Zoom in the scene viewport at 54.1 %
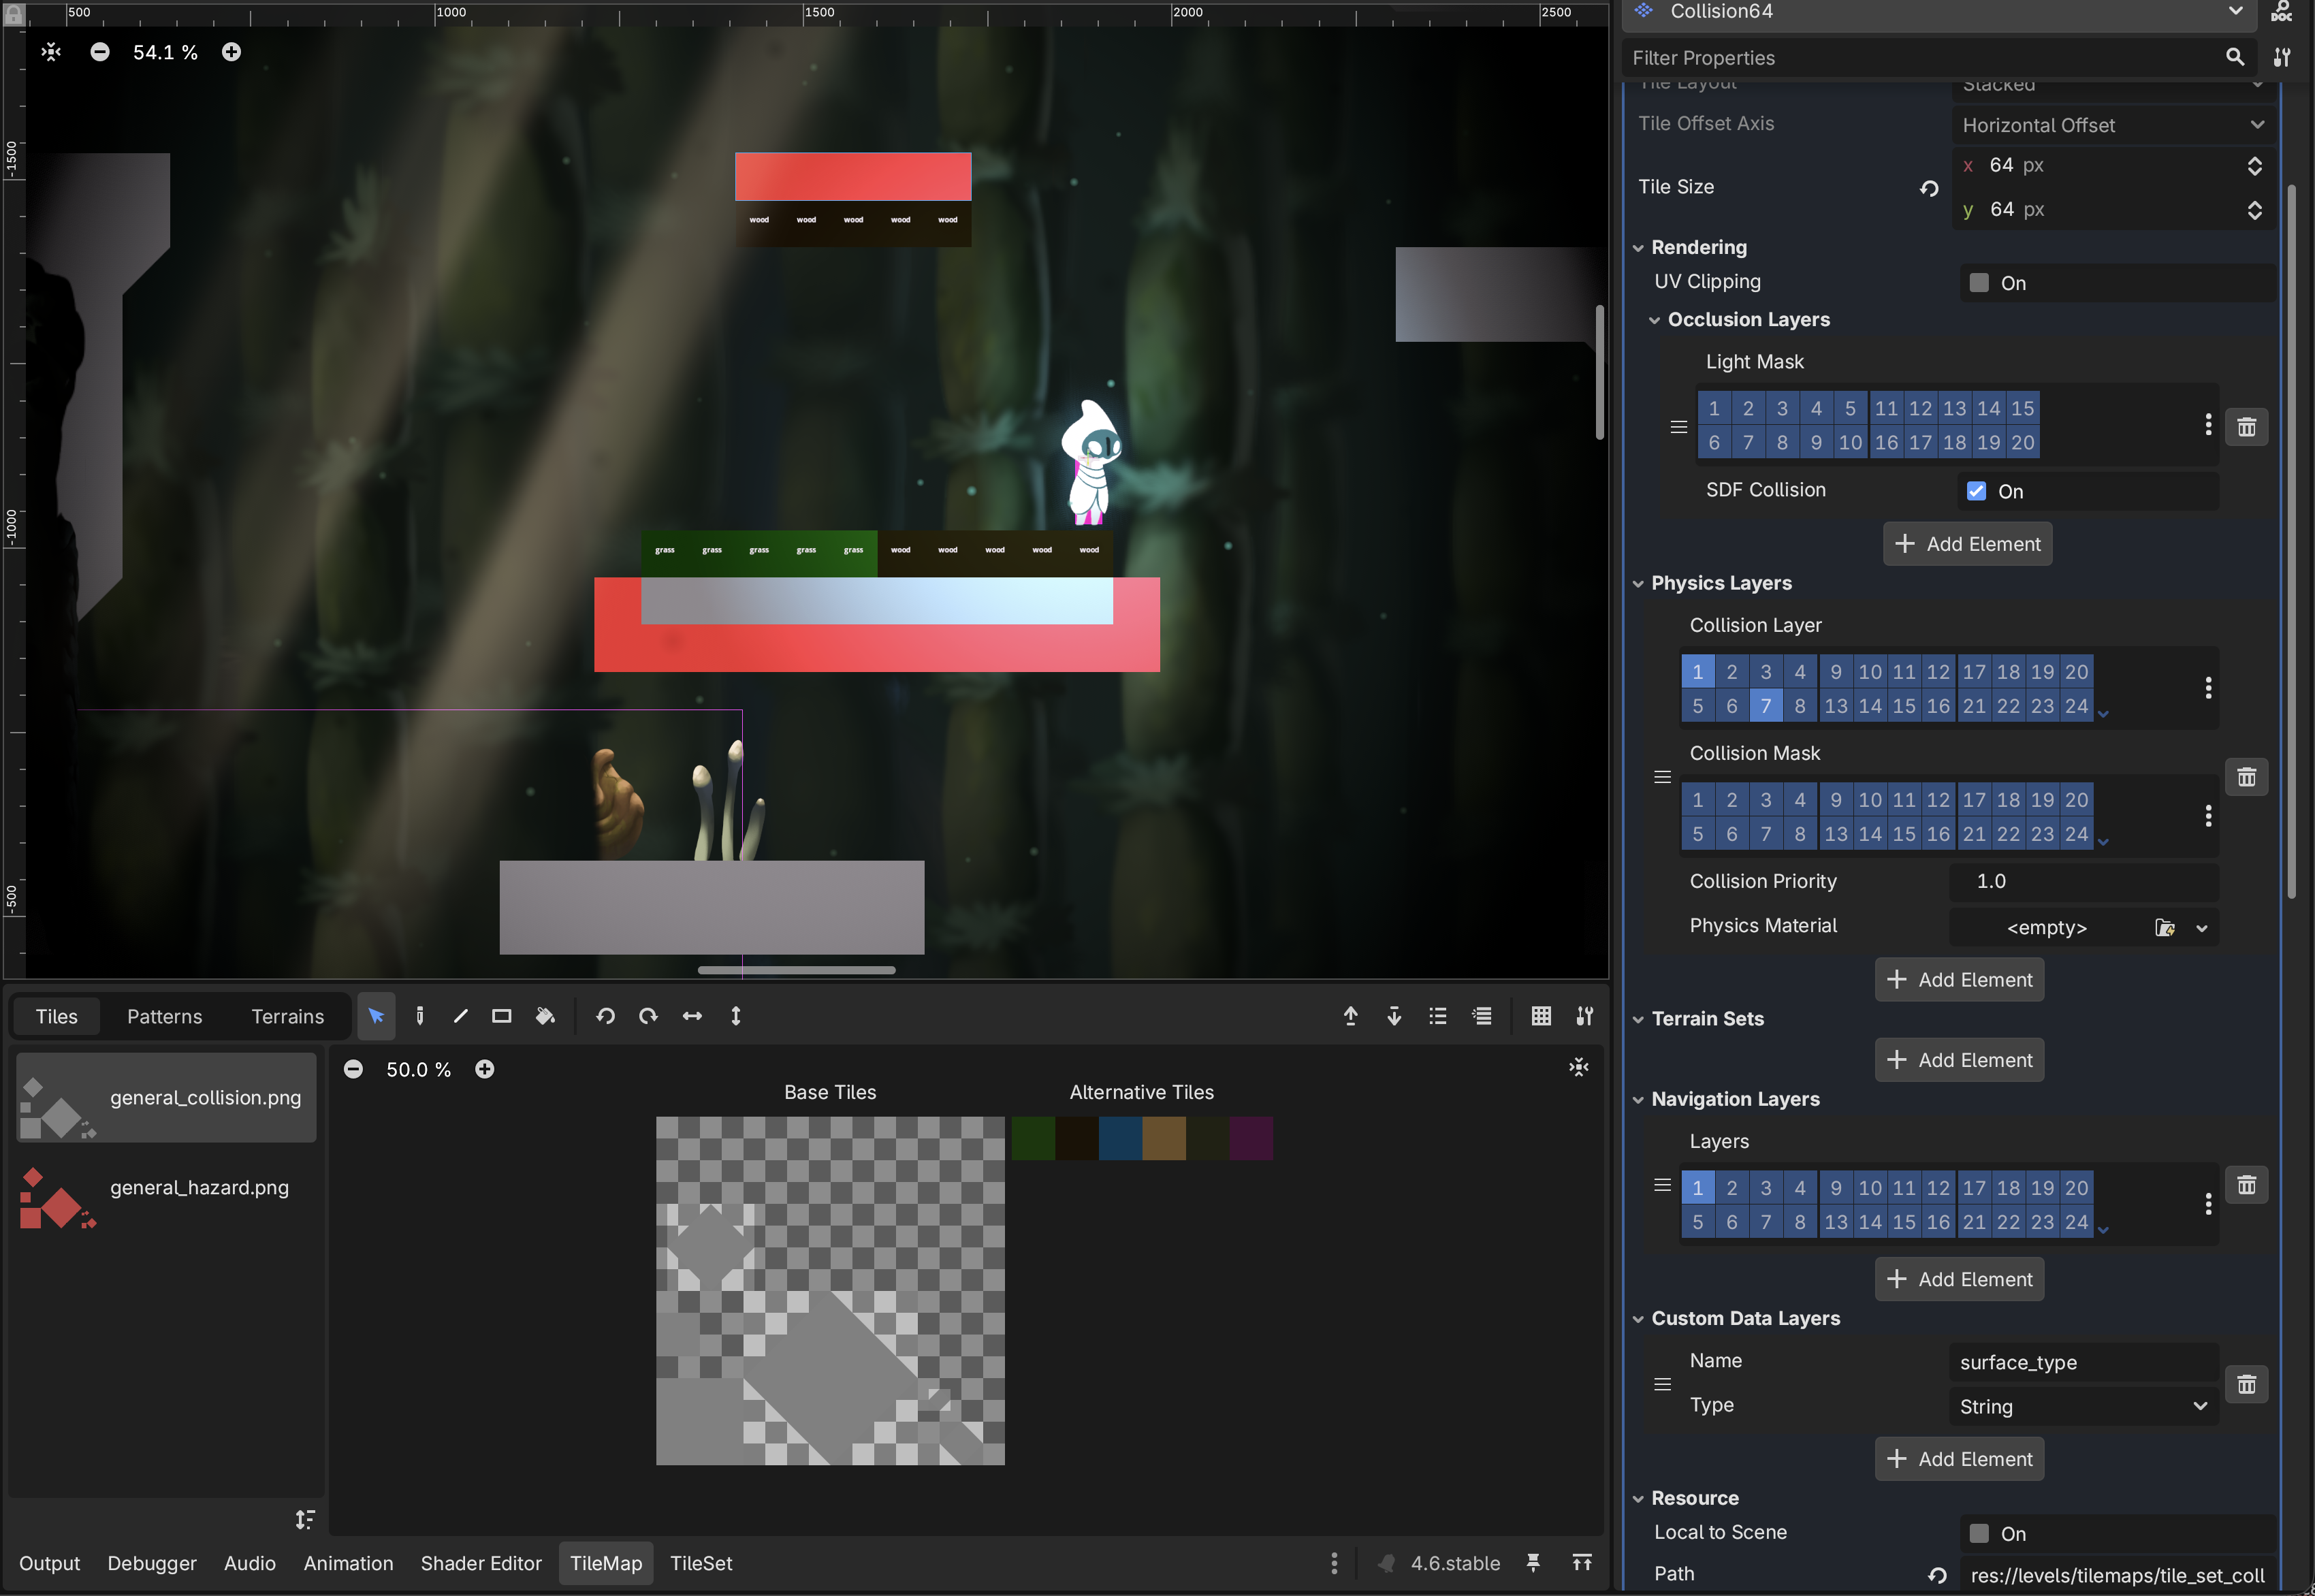Screen dimensions: 2315x1596 pos(231,52)
